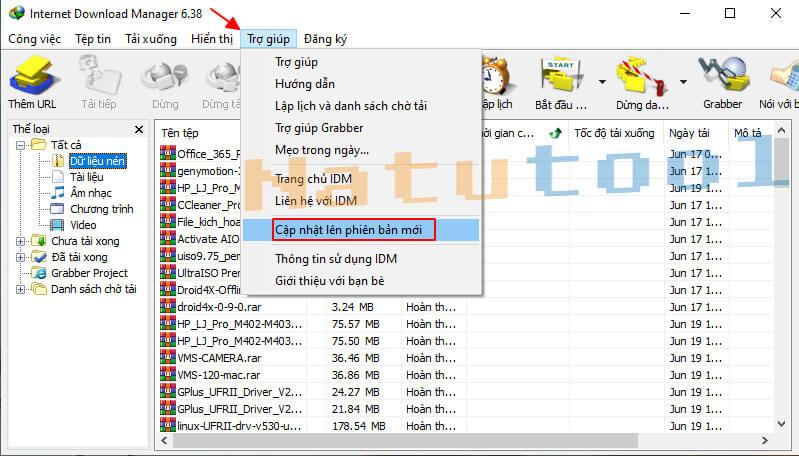This screenshot has height=456, width=799.
Task: Maximize the Internet Download Manager window
Action: (x=730, y=13)
